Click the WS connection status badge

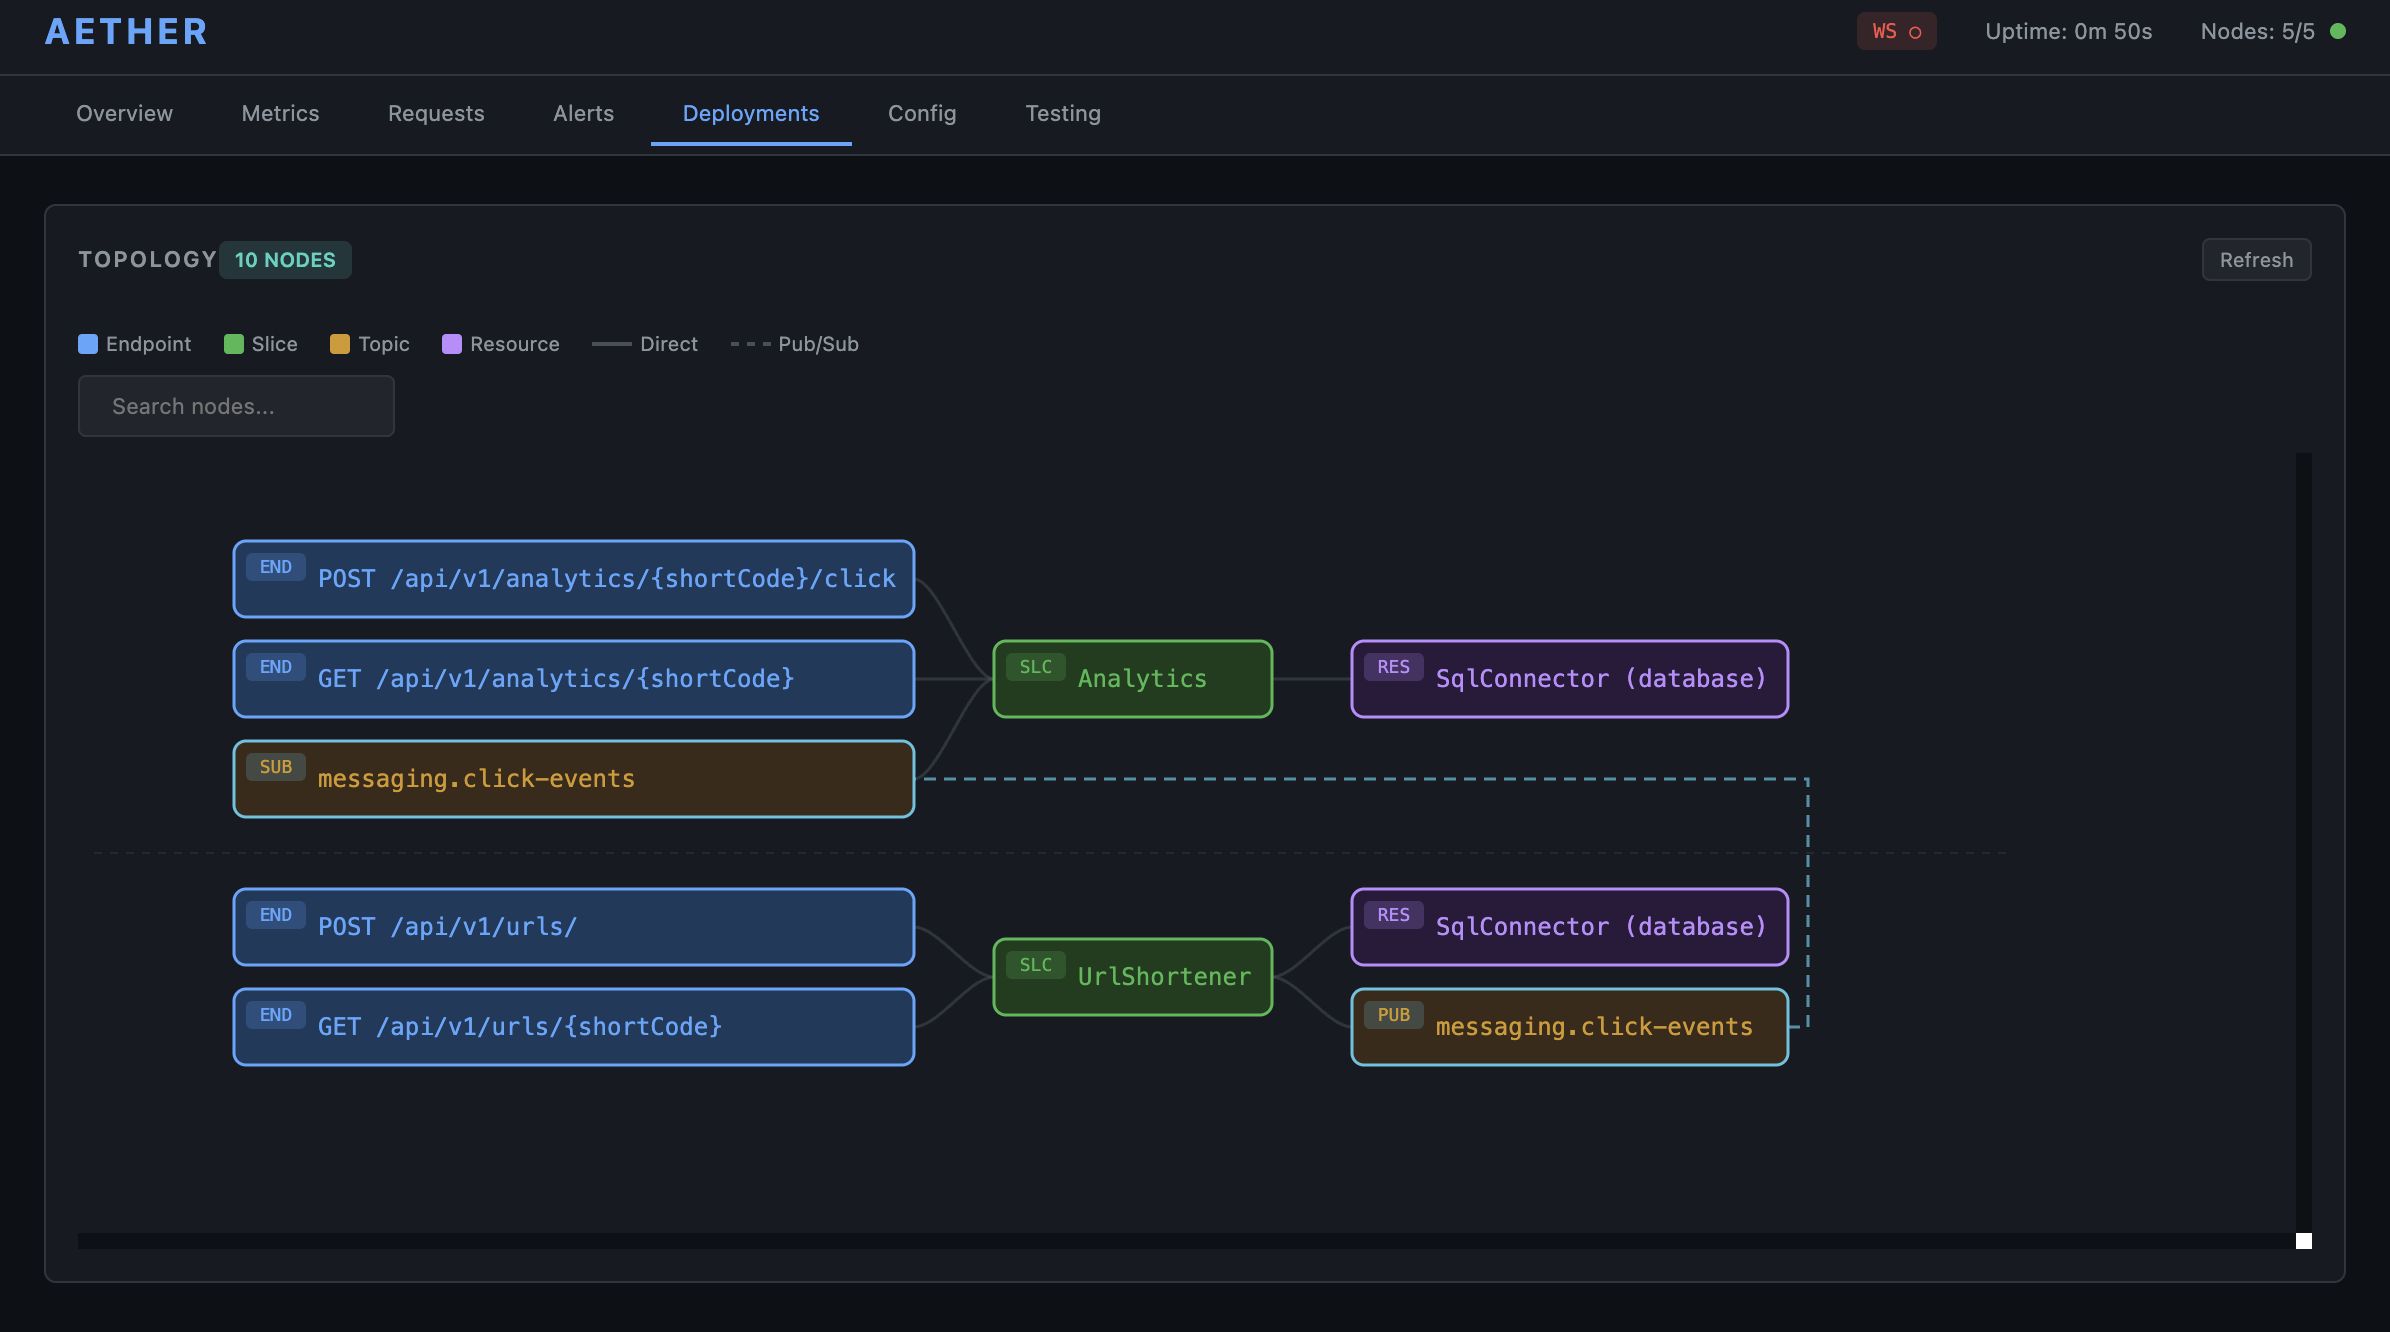coord(1896,31)
